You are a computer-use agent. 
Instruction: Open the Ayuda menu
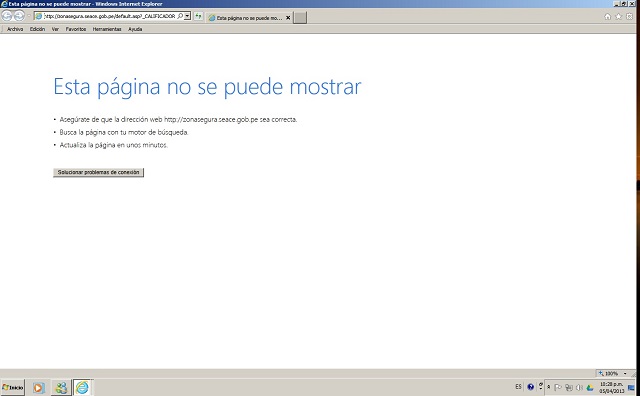[x=135, y=29]
